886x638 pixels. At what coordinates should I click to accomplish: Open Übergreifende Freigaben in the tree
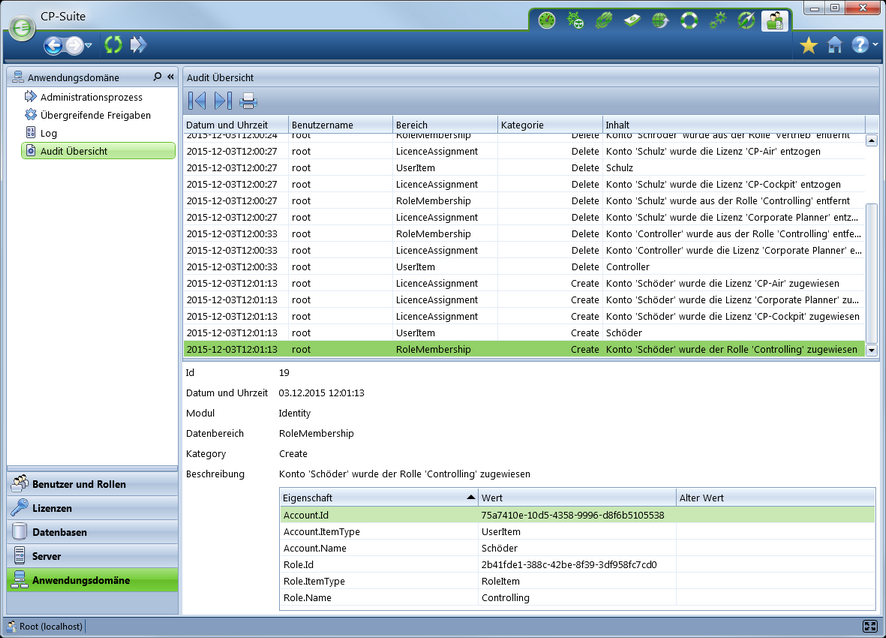pyautogui.click(x=95, y=115)
